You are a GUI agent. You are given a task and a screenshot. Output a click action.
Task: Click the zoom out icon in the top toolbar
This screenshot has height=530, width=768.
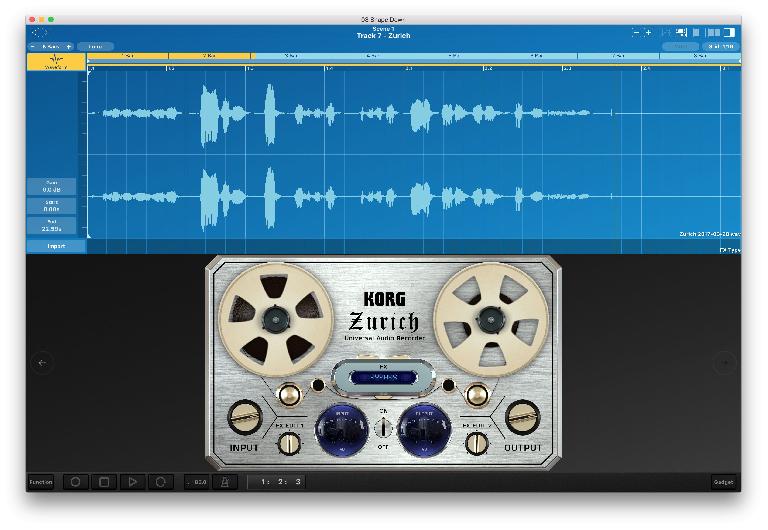tap(636, 32)
